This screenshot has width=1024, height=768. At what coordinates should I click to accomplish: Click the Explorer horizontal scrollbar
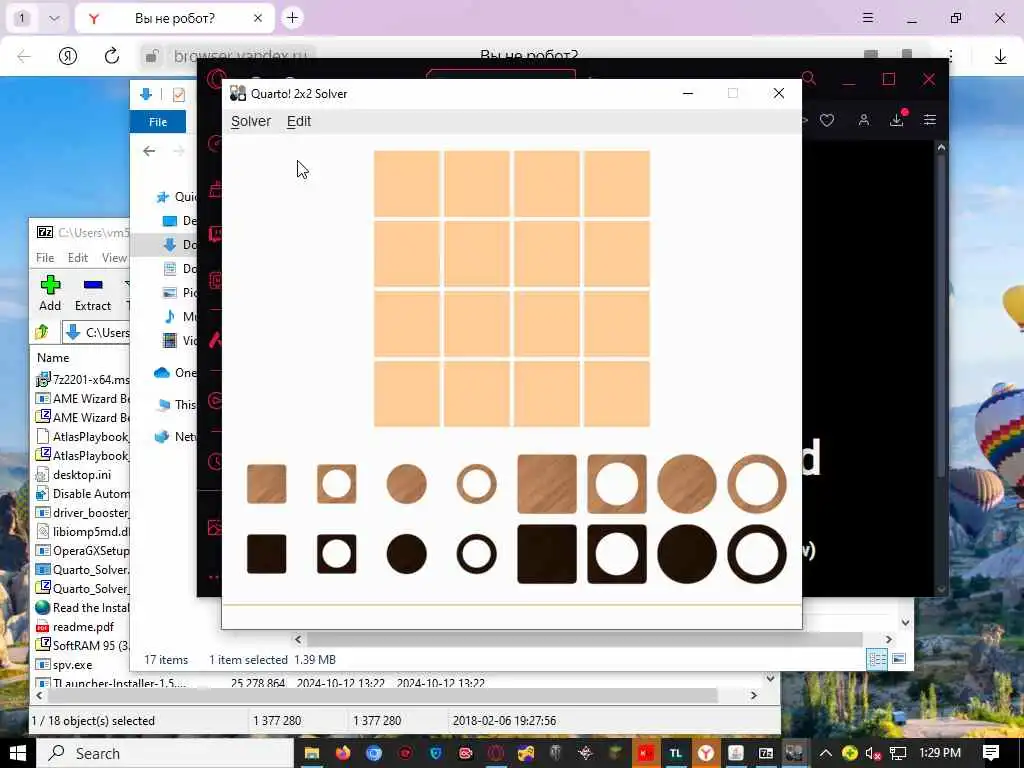584,639
